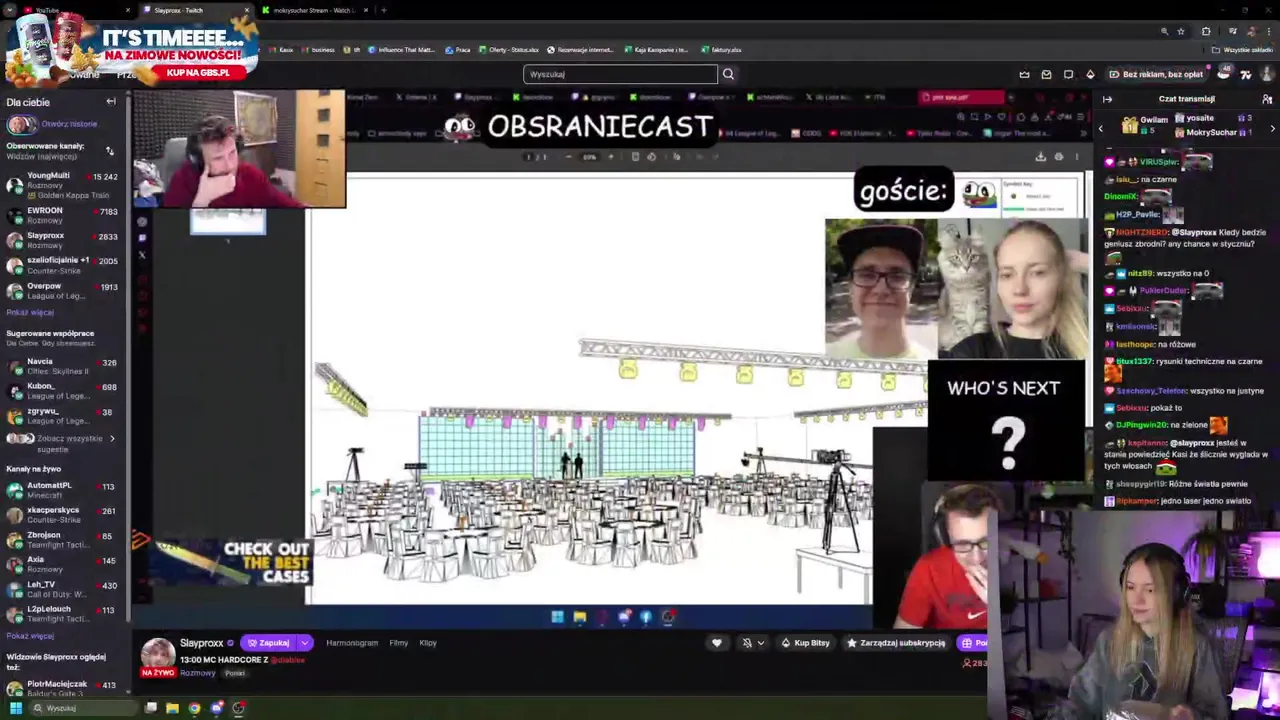Open the Axia live channel
This screenshot has width=1280, height=720.
click(x=63, y=564)
